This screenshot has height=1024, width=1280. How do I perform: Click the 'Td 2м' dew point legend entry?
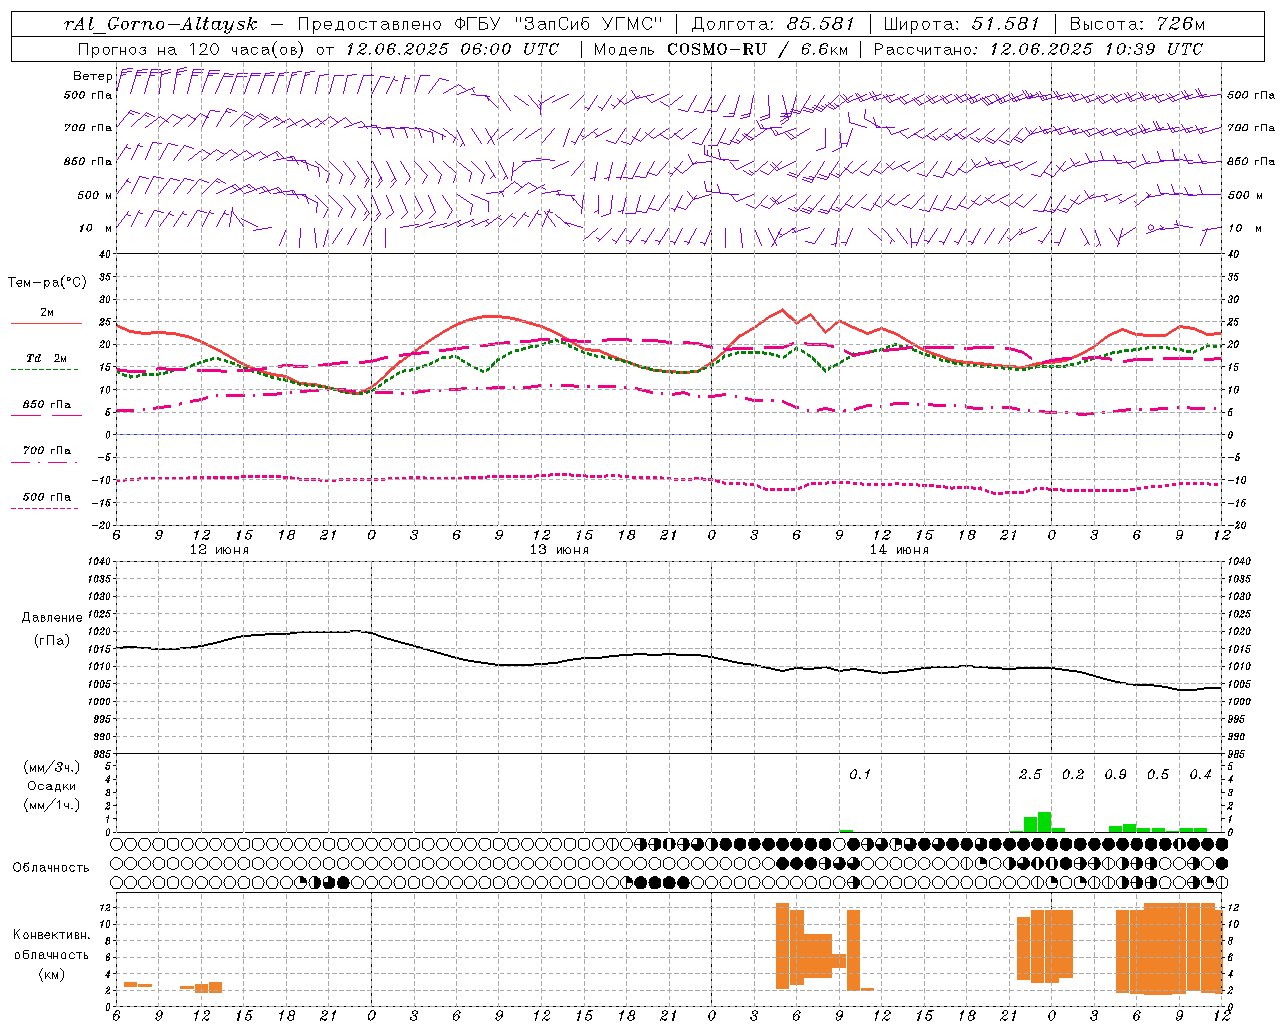47,358
